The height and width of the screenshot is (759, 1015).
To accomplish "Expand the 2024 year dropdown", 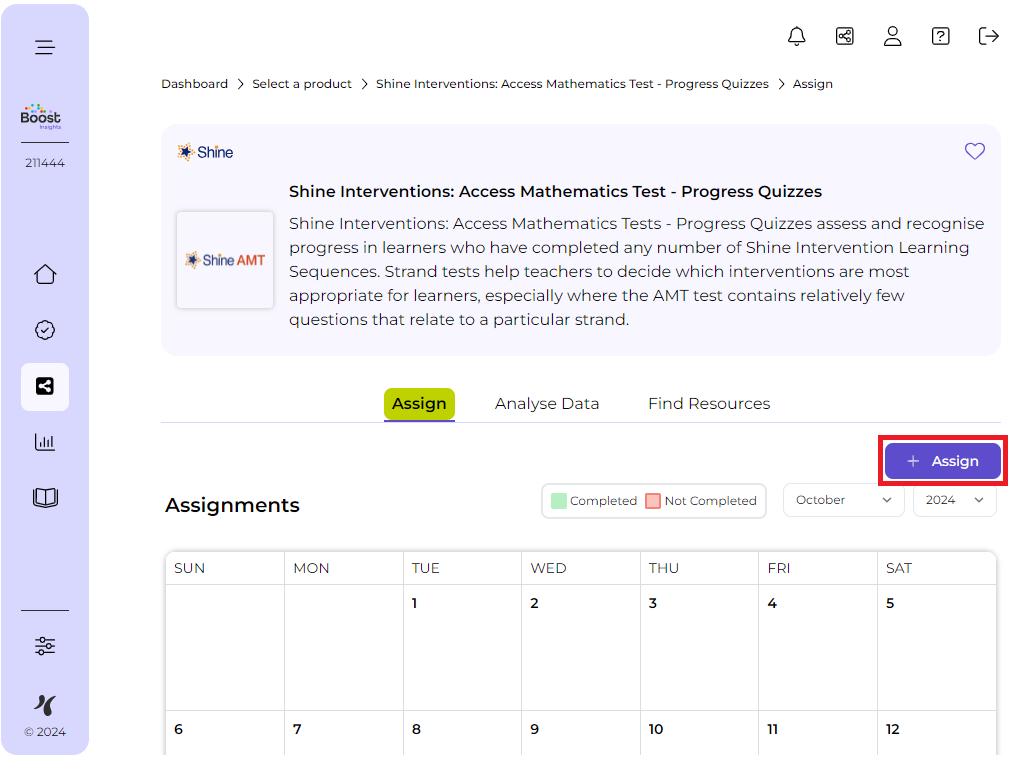I will tap(954, 500).
